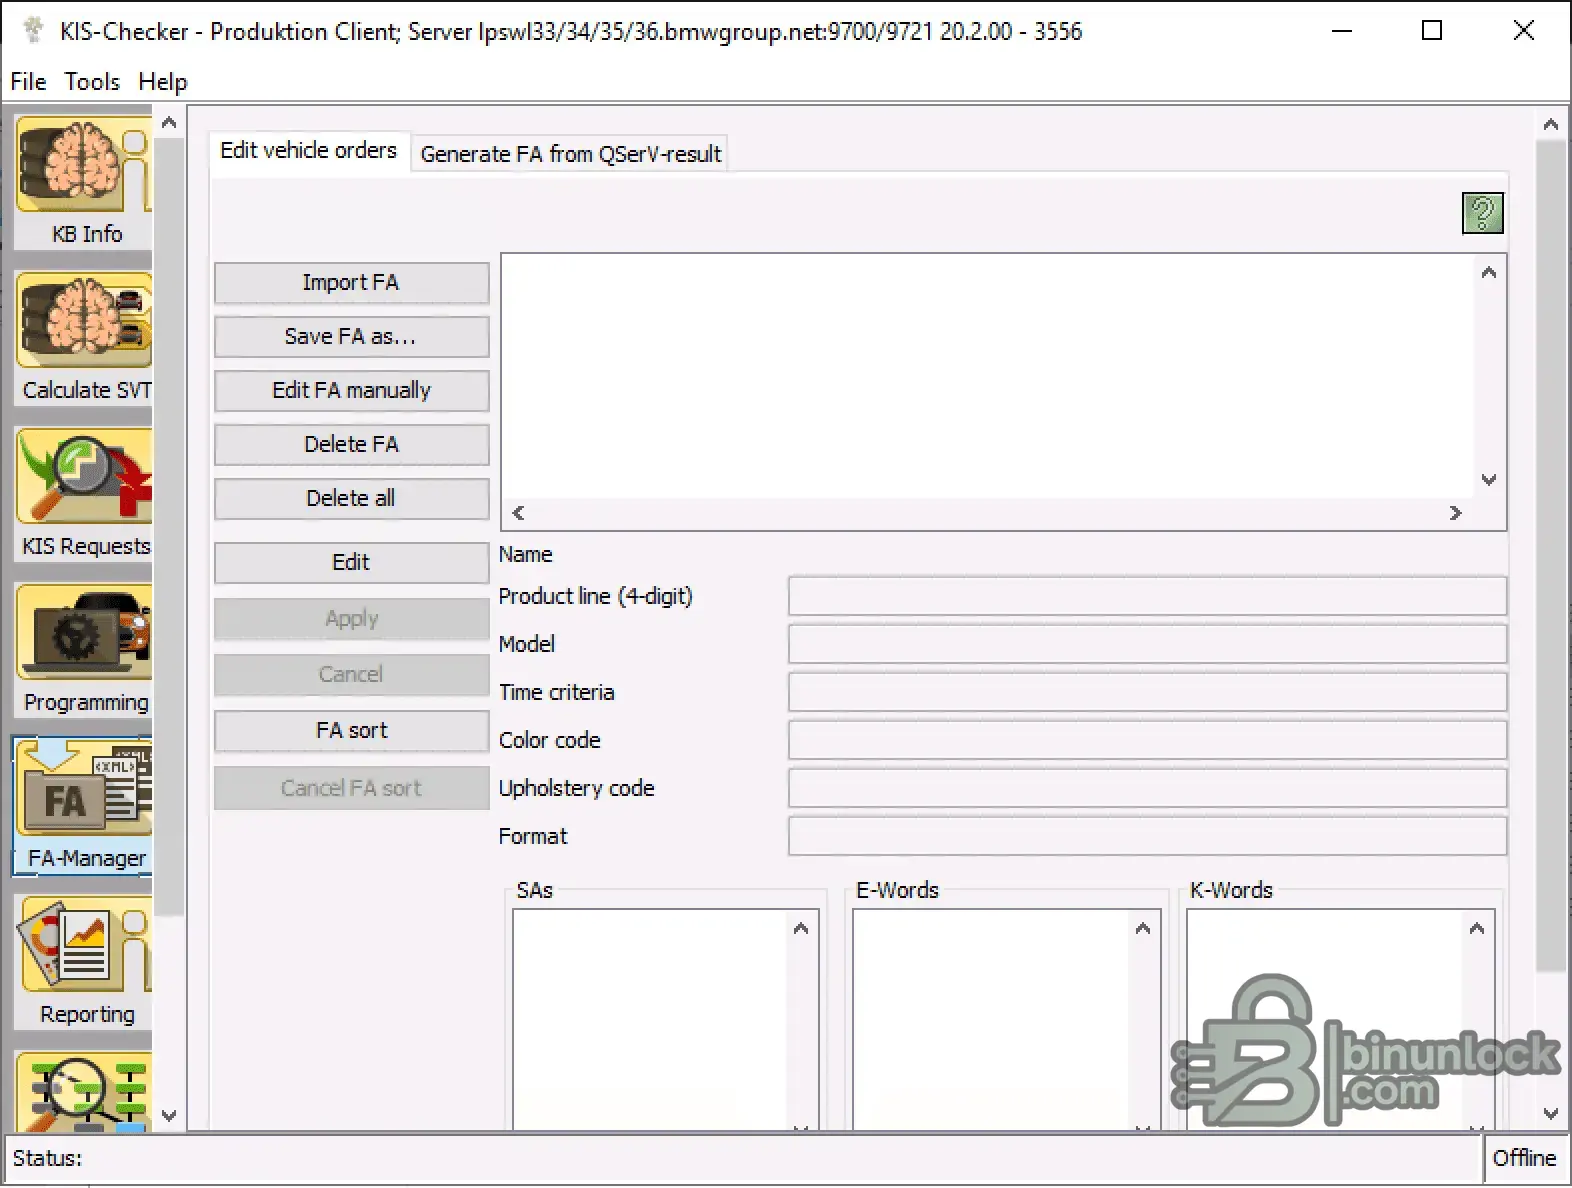Screen dimensions: 1572x1188
Task: Maximize the KIS-Checker window
Action: point(1432,31)
